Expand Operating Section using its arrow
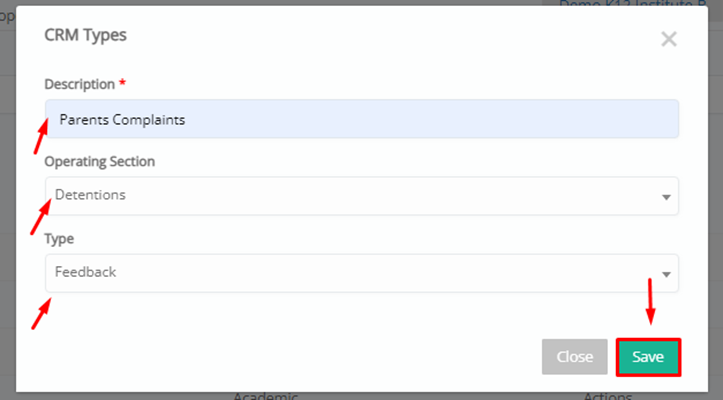This screenshot has width=723, height=400. click(666, 197)
